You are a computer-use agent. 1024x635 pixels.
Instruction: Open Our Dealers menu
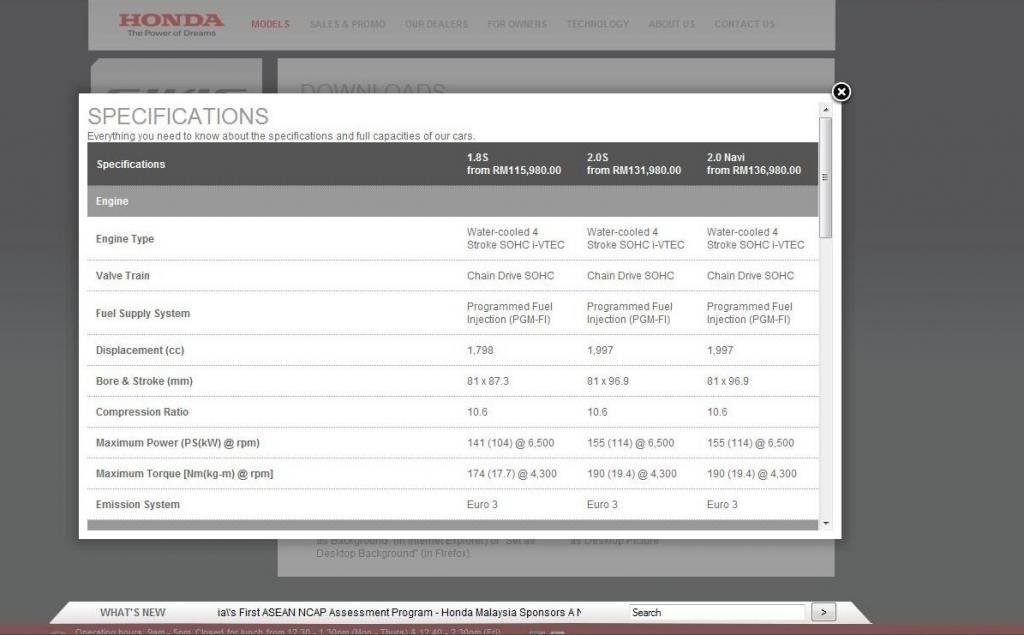click(x=436, y=24)
